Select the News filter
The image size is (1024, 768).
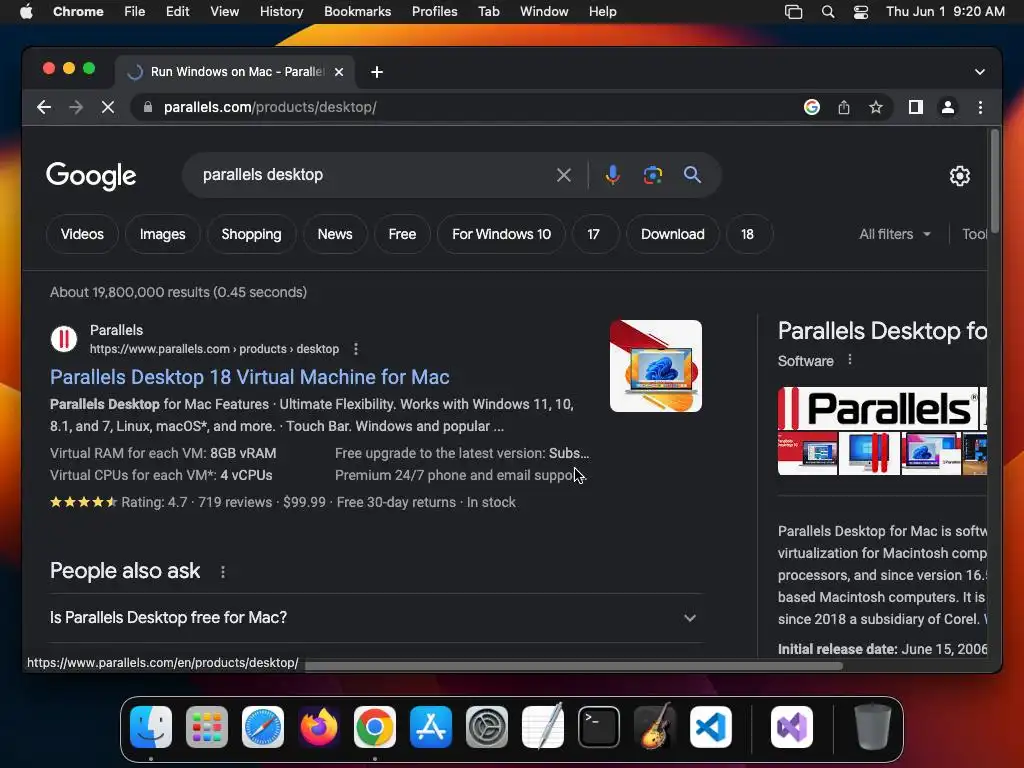pos(335,234)
